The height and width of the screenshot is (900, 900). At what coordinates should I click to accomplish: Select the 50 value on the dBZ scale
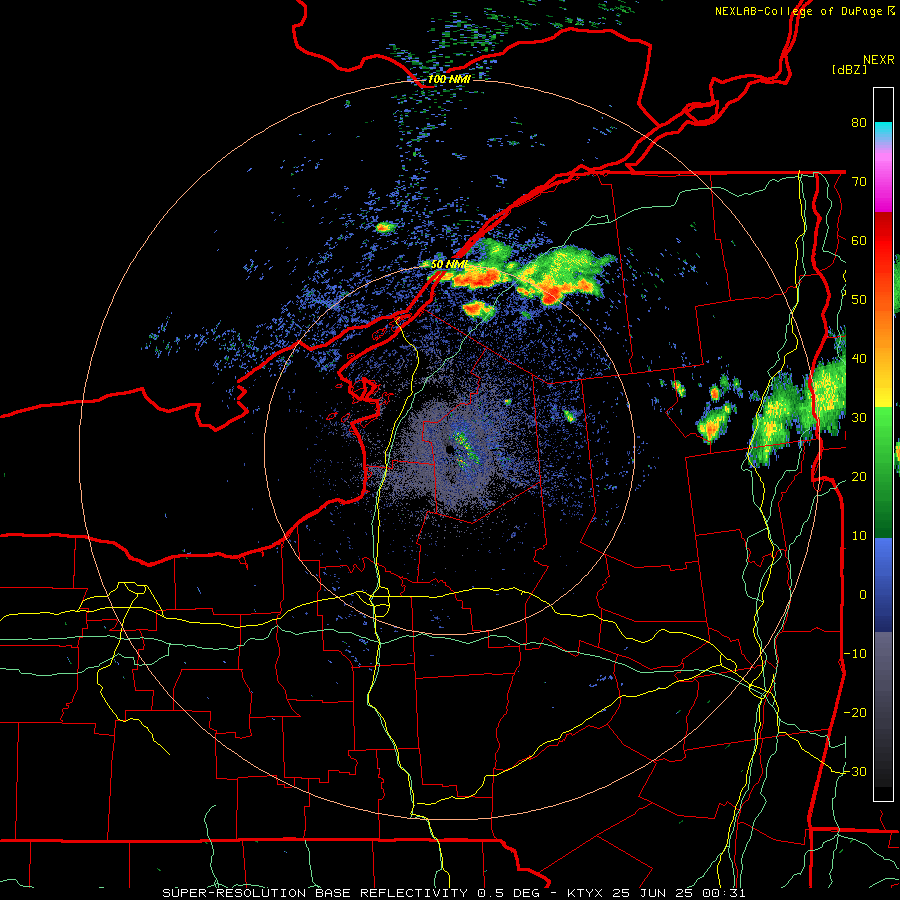(859, 300)
